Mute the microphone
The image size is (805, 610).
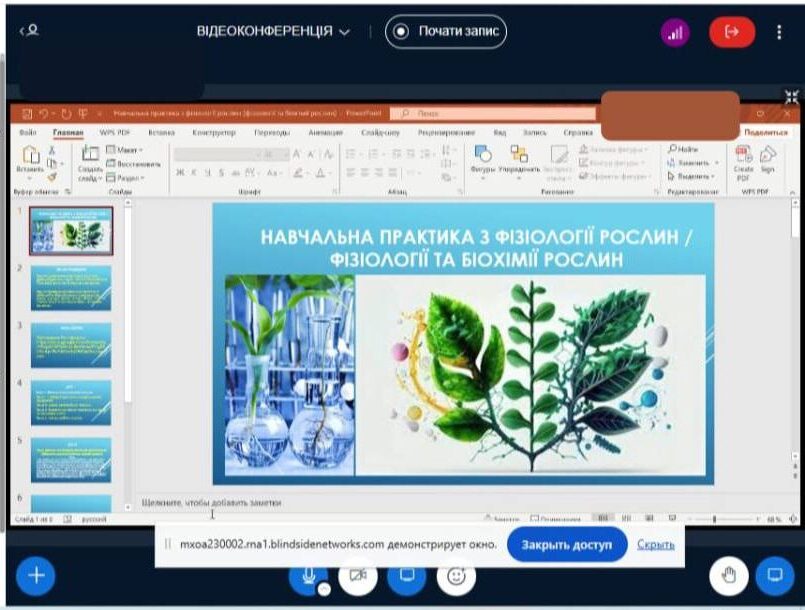pos(309,576)
